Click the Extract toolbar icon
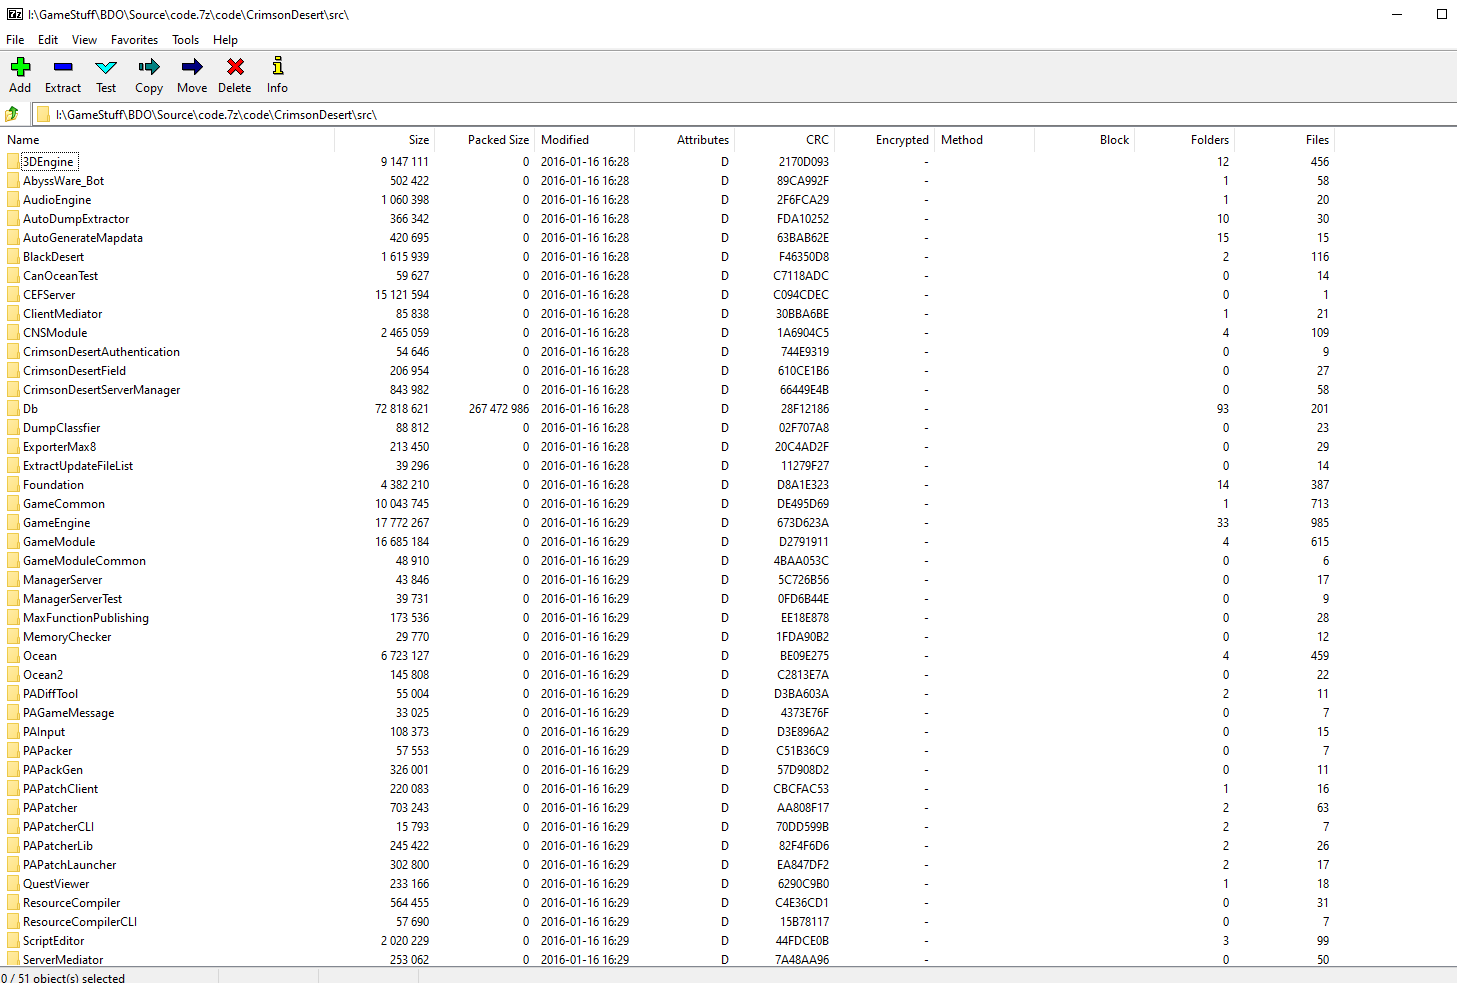 (x=63, y=67)
